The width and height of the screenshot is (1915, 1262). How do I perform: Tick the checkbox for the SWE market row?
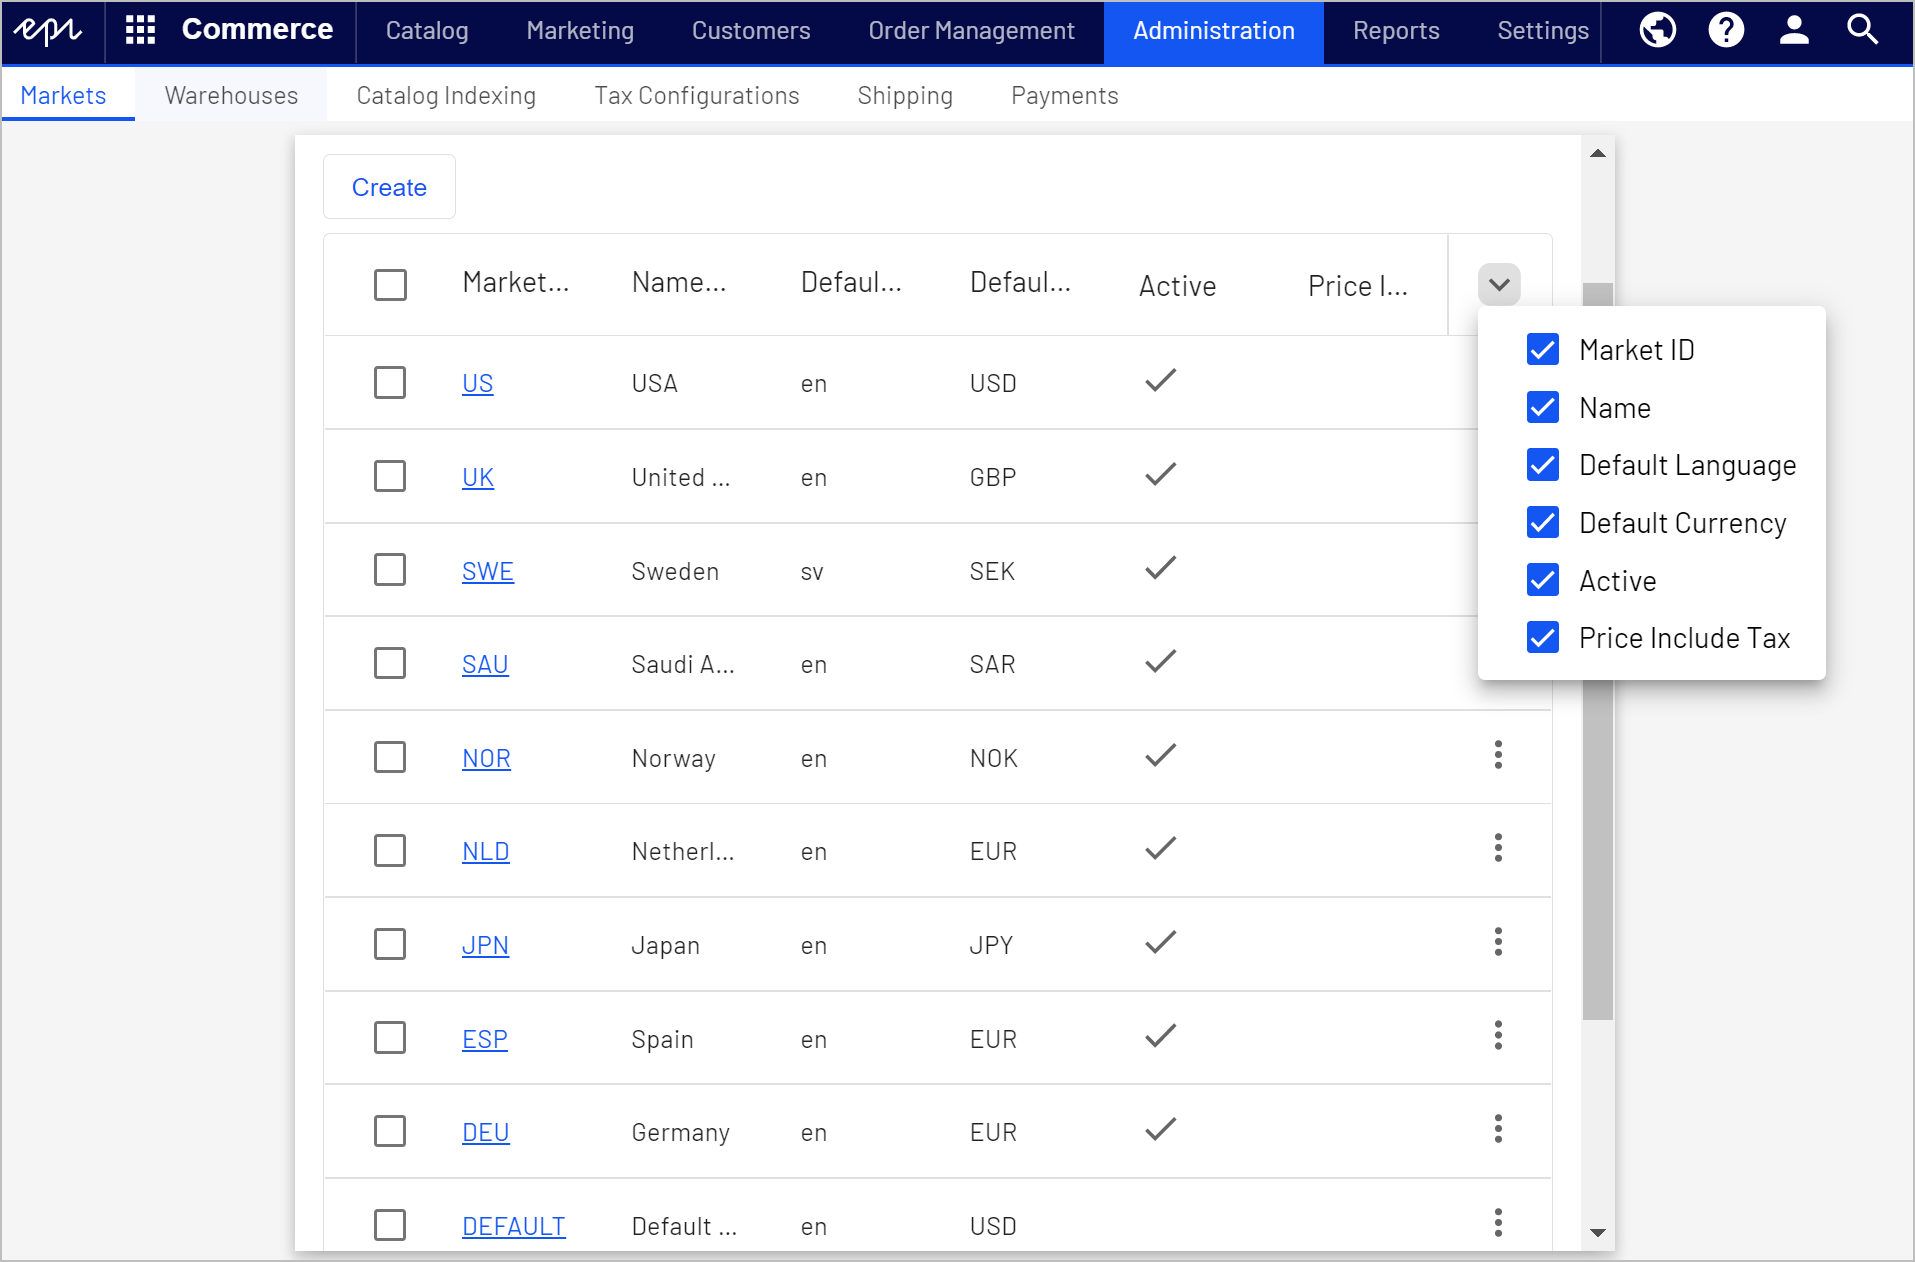pos(390,570)
